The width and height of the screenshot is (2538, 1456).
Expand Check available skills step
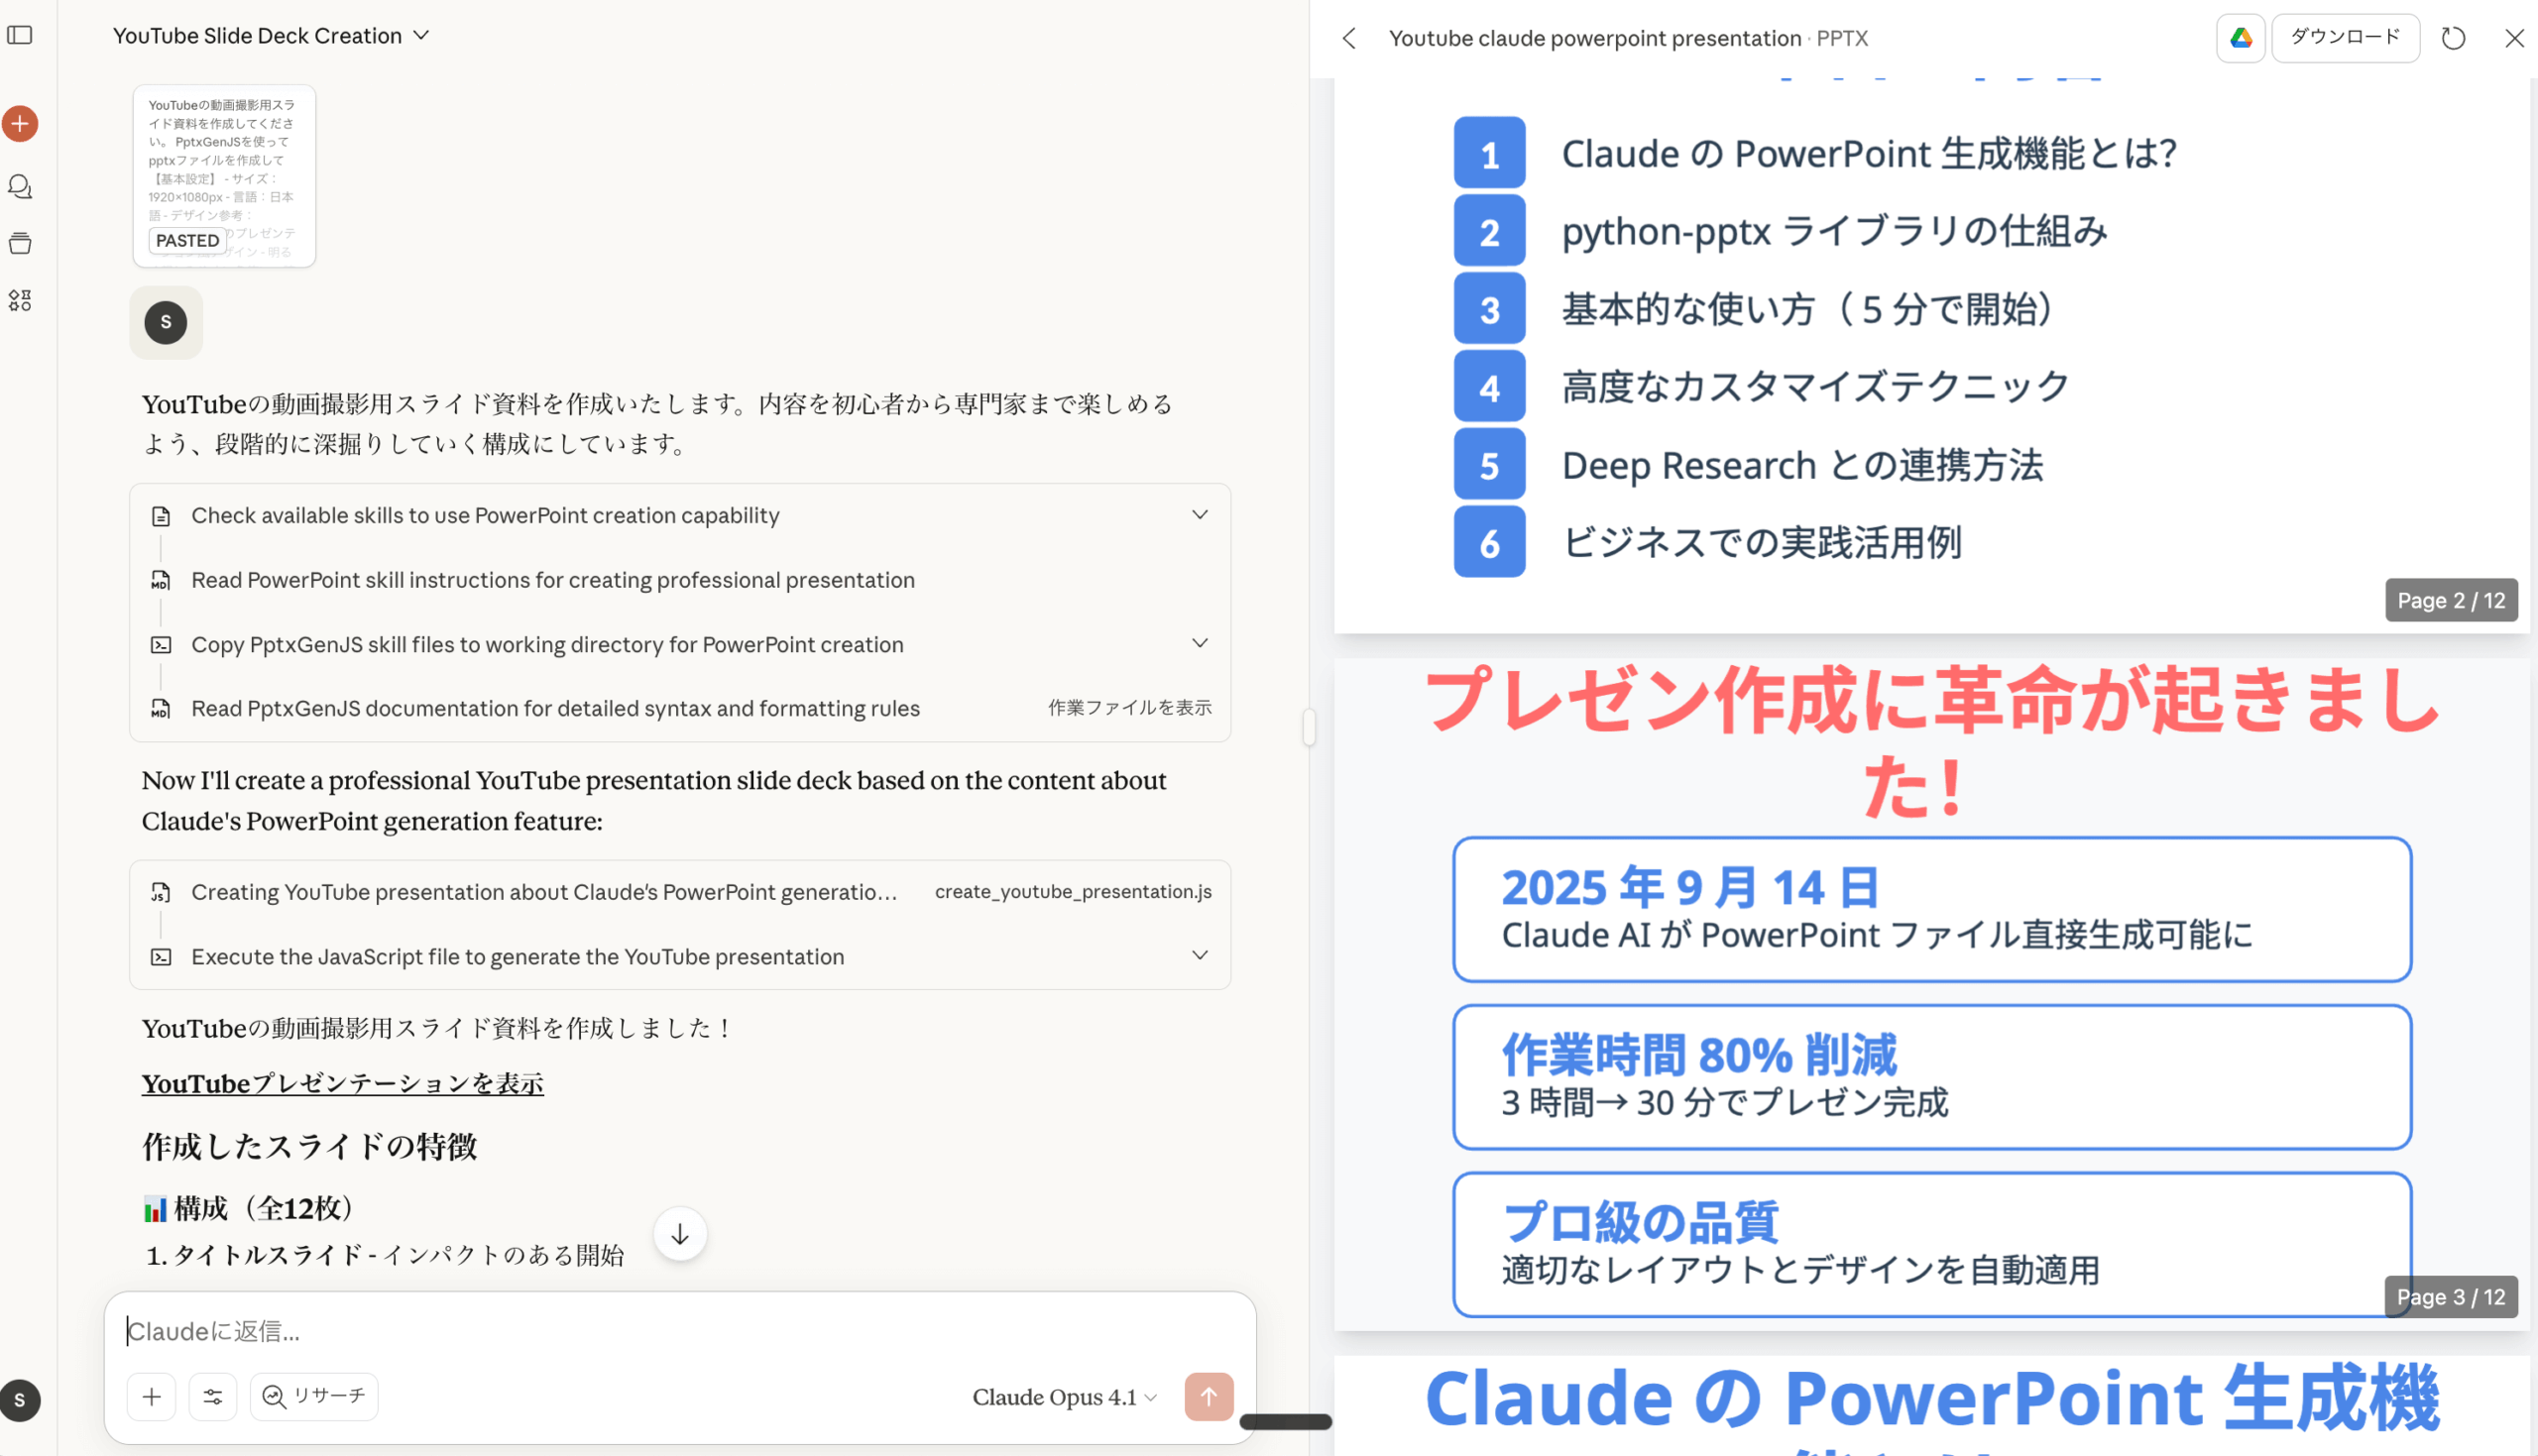tap(1199, 515)
